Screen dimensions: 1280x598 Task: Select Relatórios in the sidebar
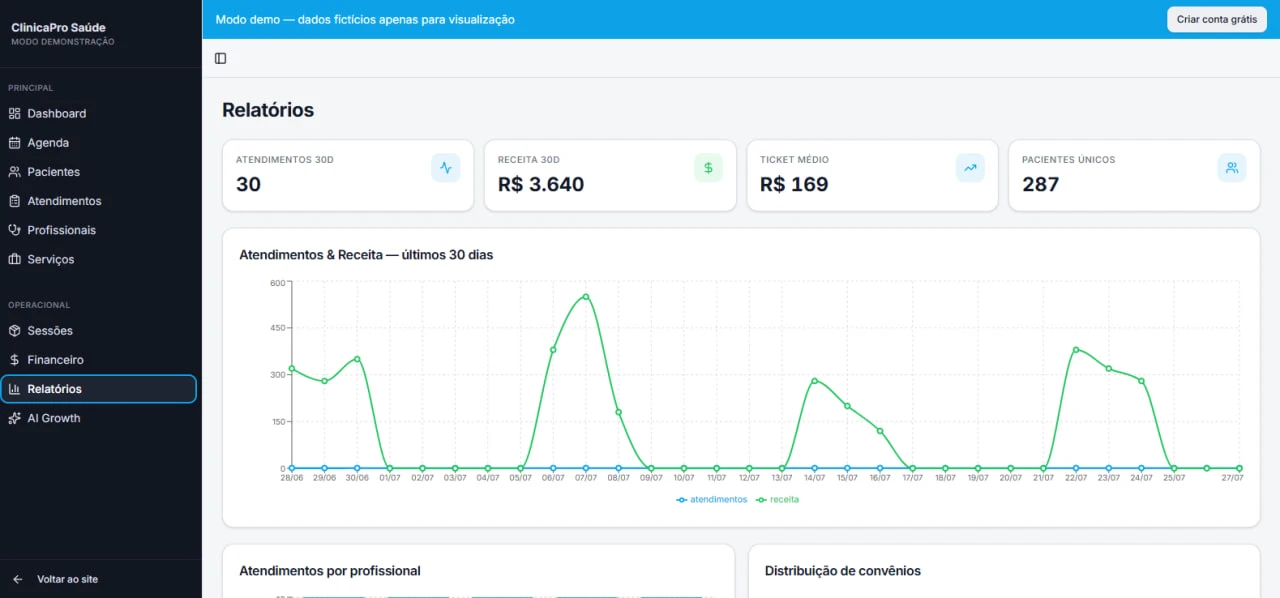(99, 389)
